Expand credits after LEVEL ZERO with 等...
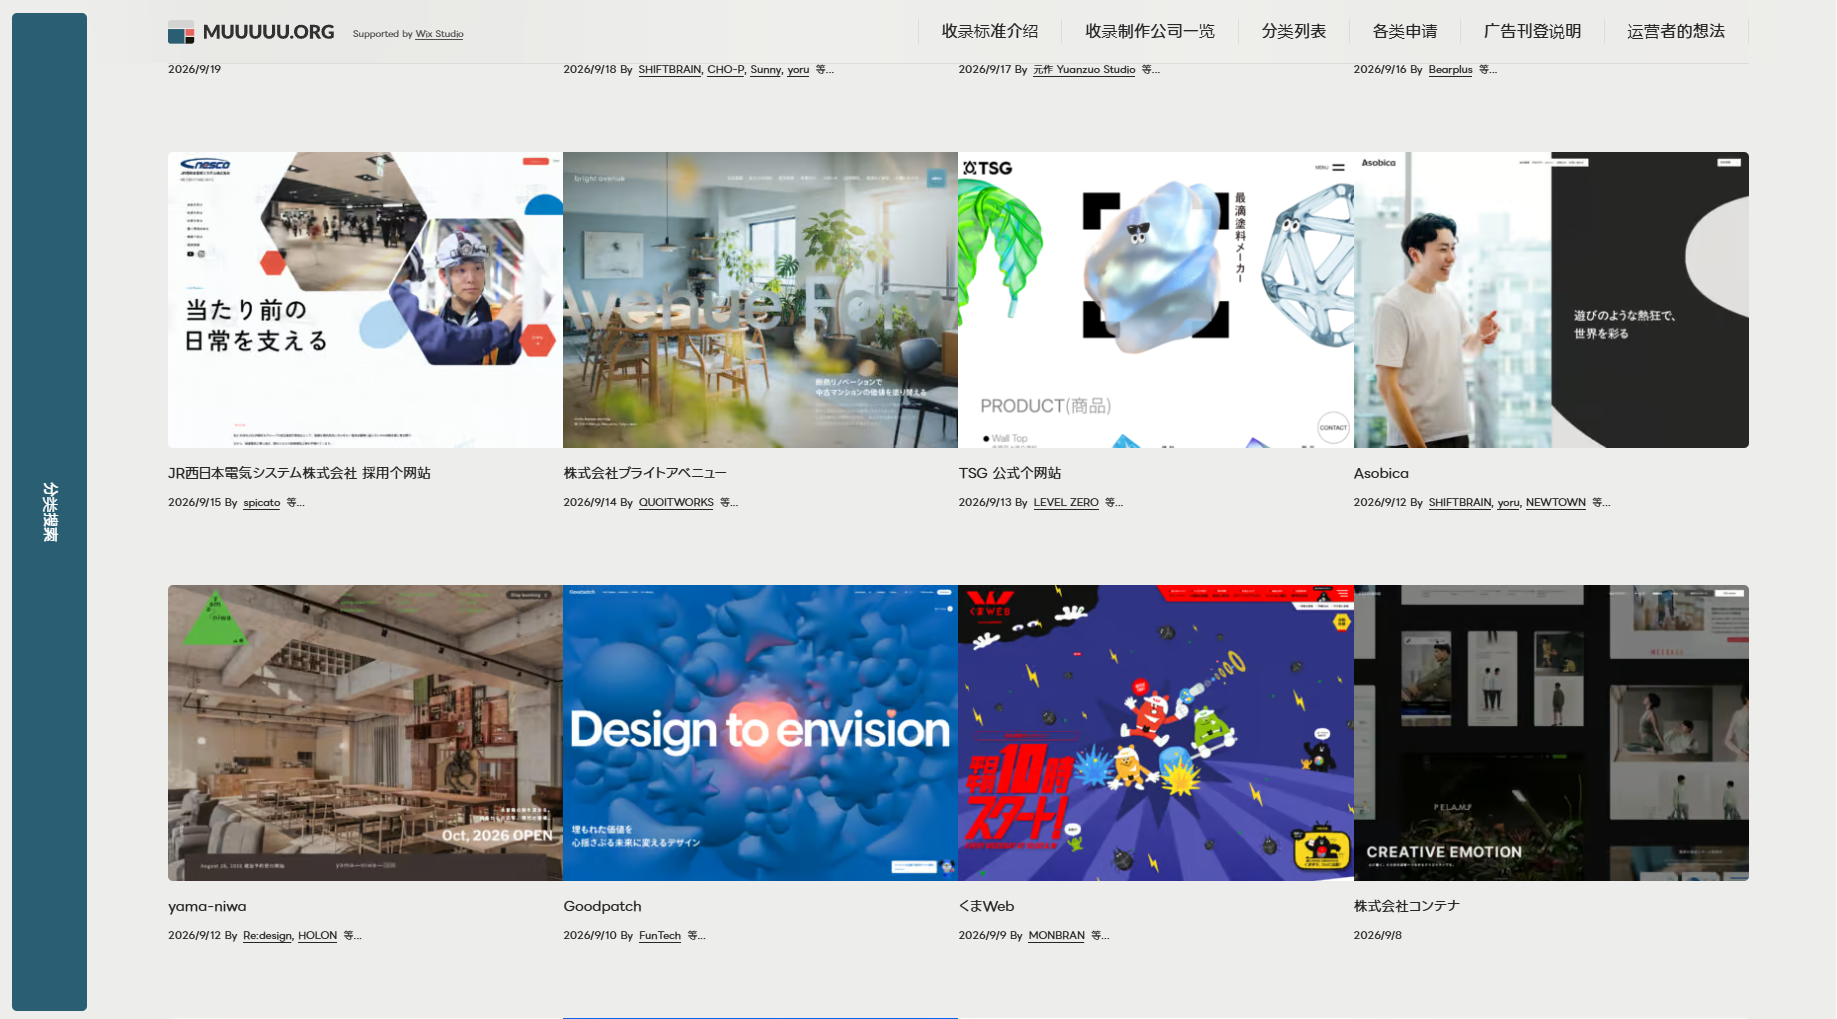 [1114, 503]
